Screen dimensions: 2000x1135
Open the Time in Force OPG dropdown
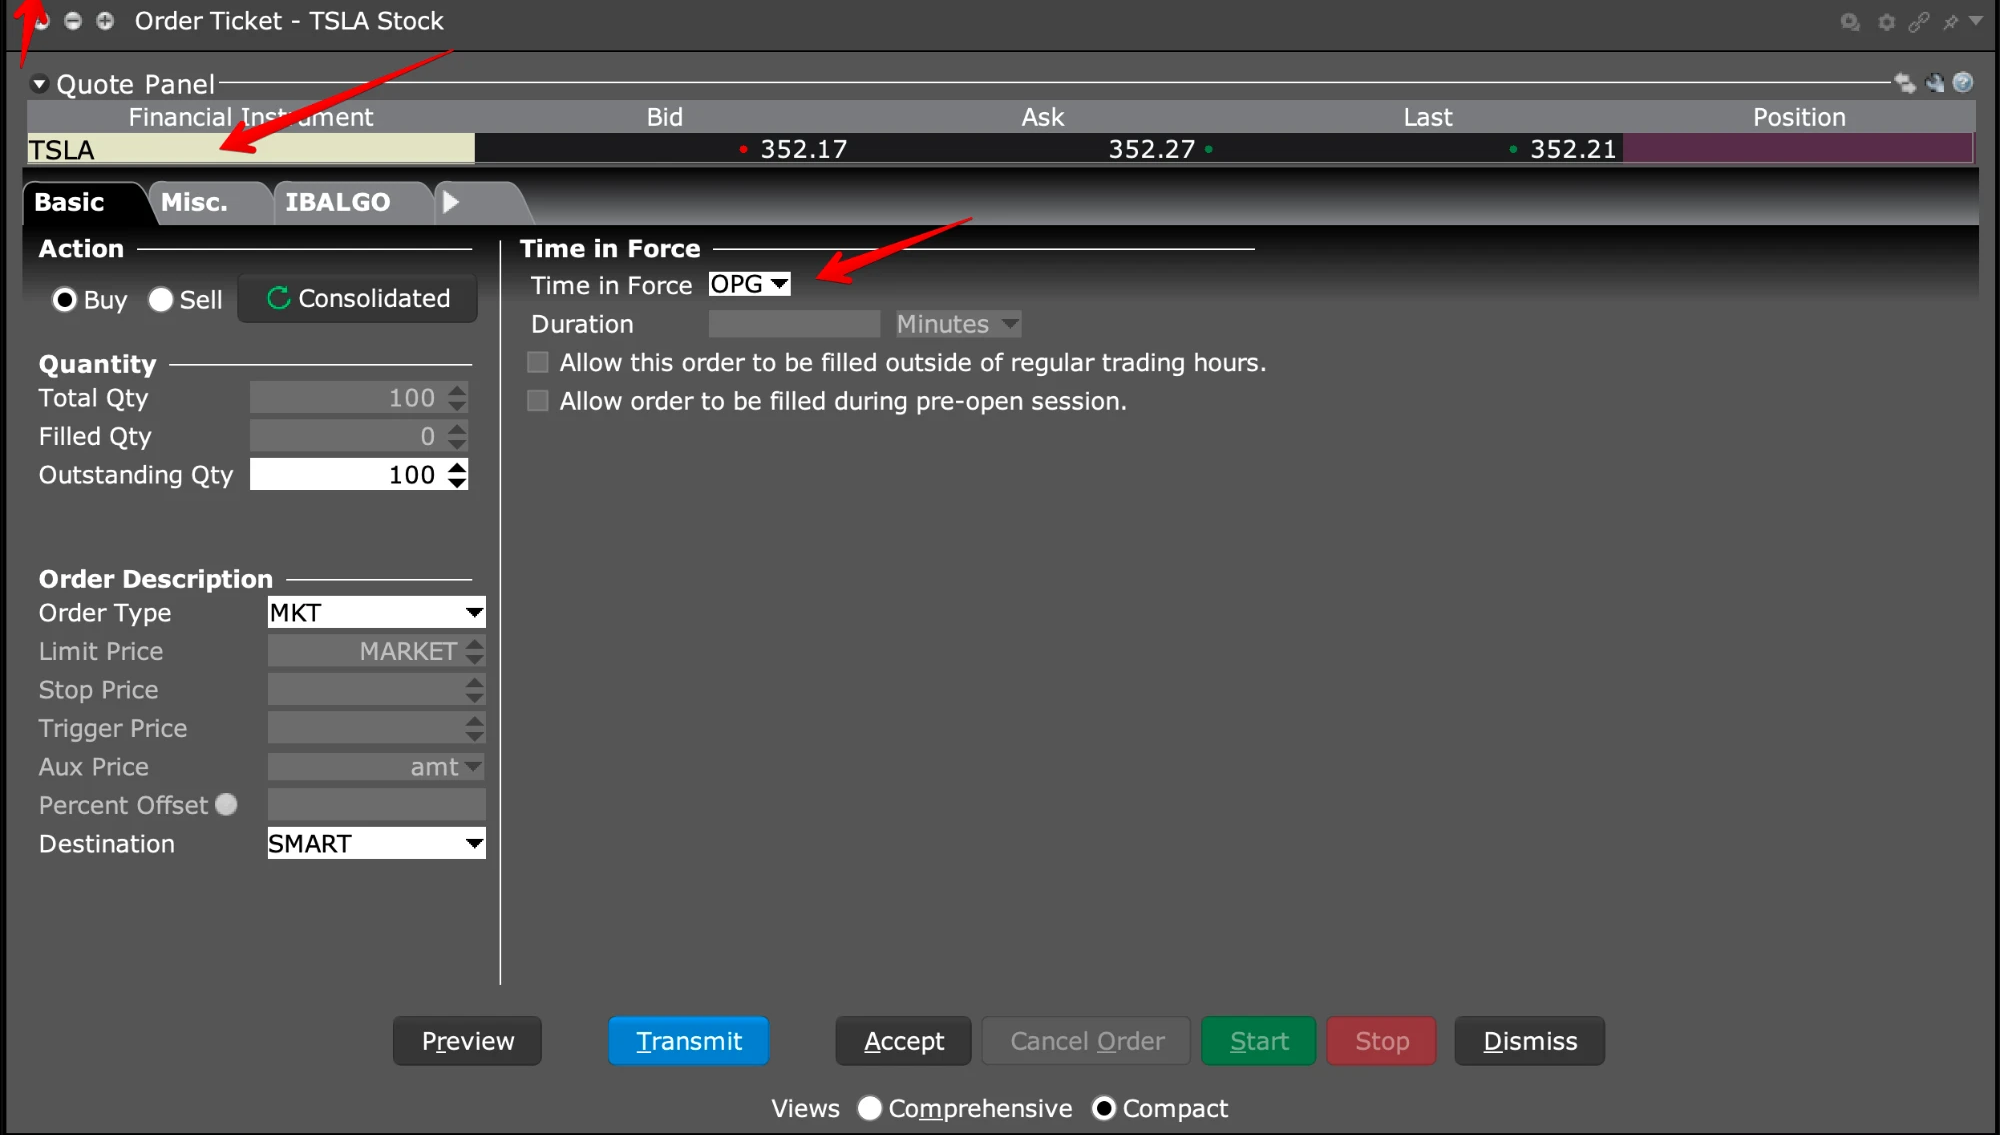(x=750, y=285)
